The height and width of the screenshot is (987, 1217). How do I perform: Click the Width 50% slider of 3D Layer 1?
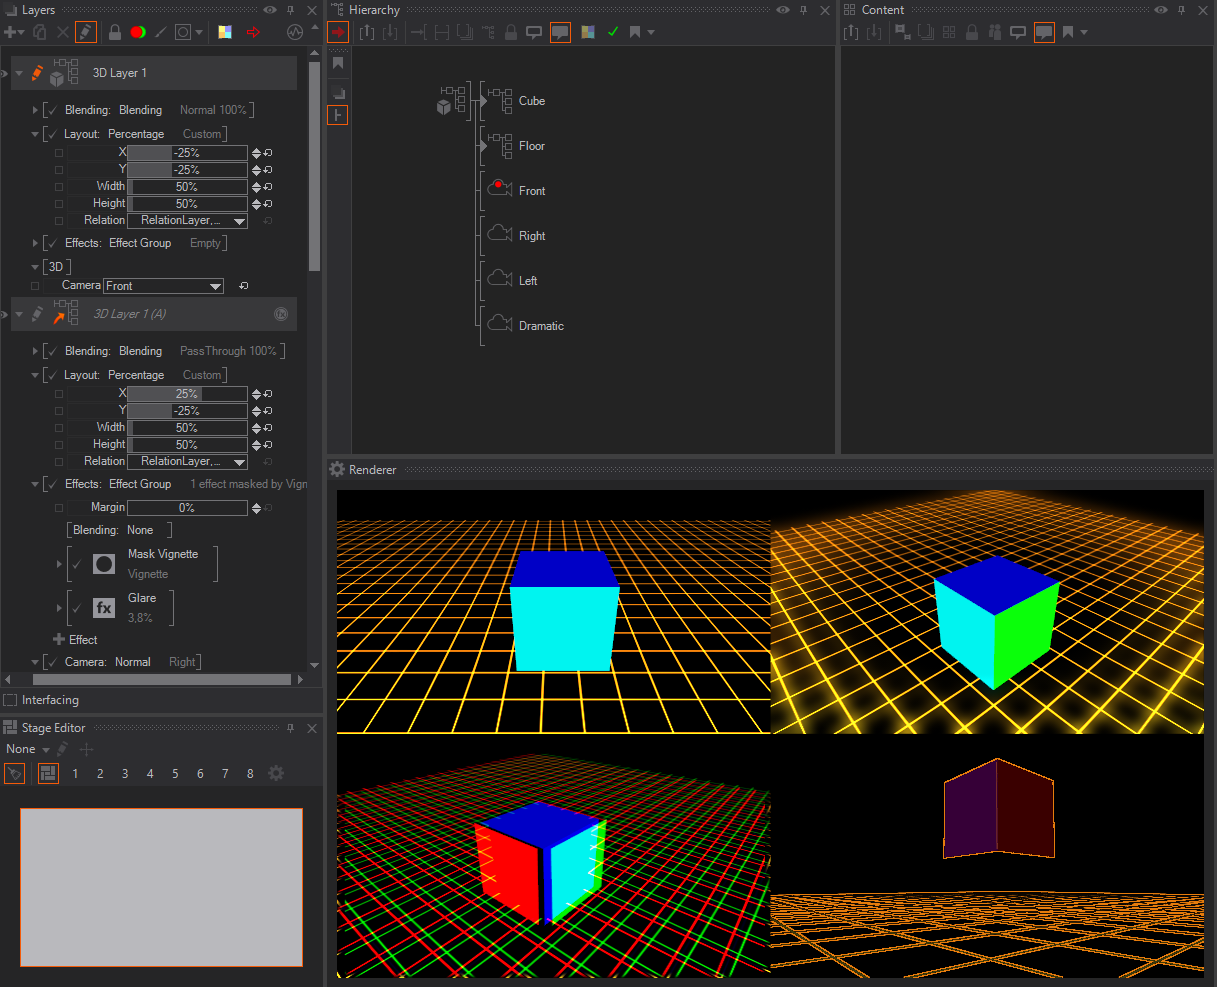pyautogui.click(x=187, y=187)
